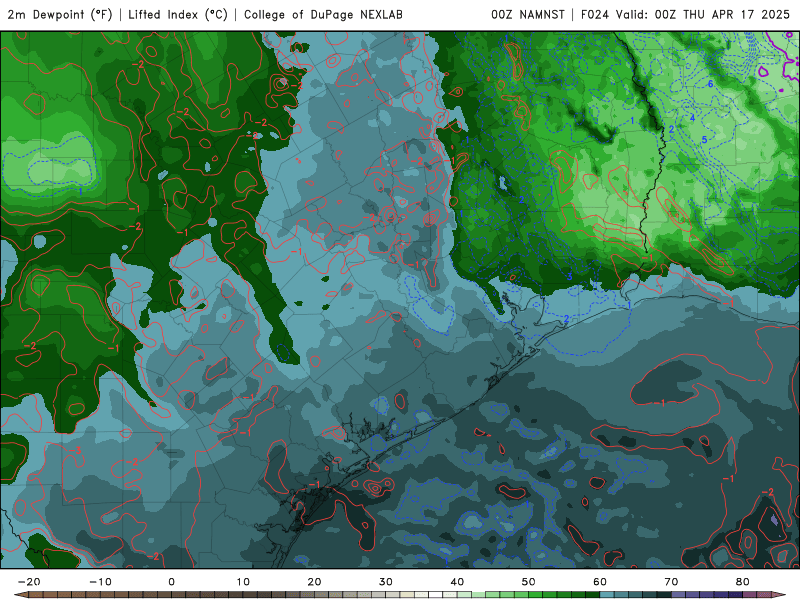This screenshot has height=600, width=800.
Task: Click the 0 label on the color scale
Action: (171, 582)
